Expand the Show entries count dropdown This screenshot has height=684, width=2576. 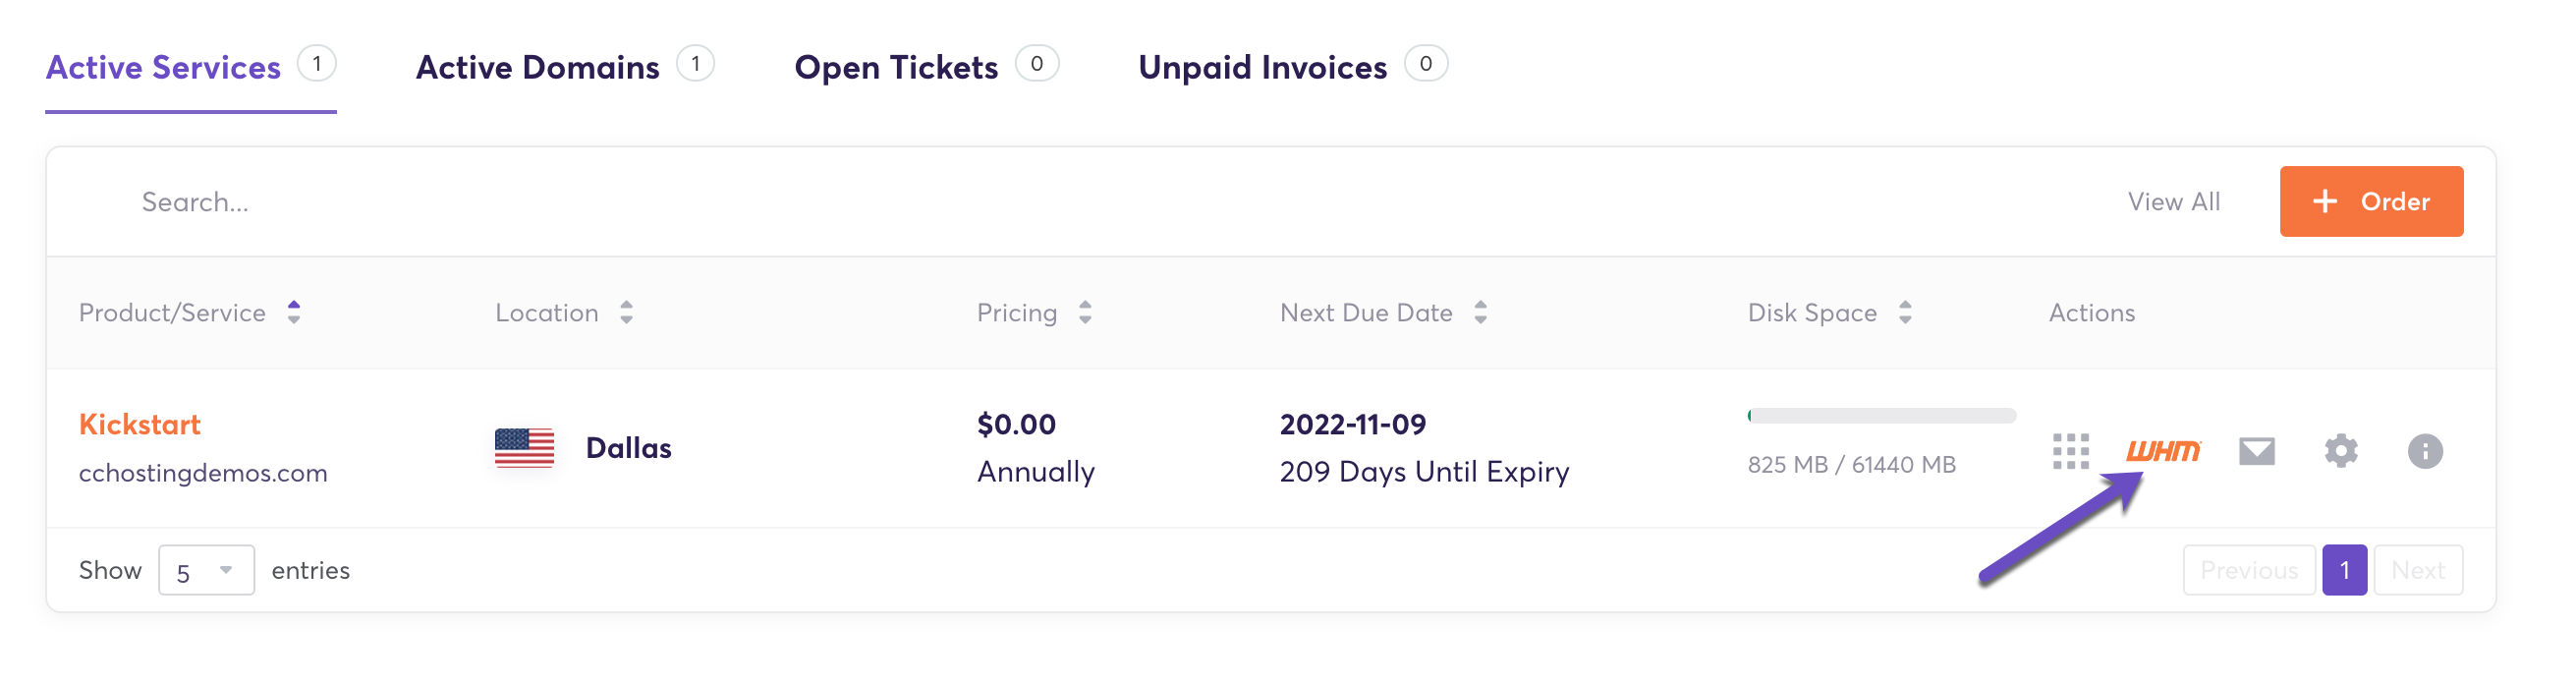click(206, 570)
